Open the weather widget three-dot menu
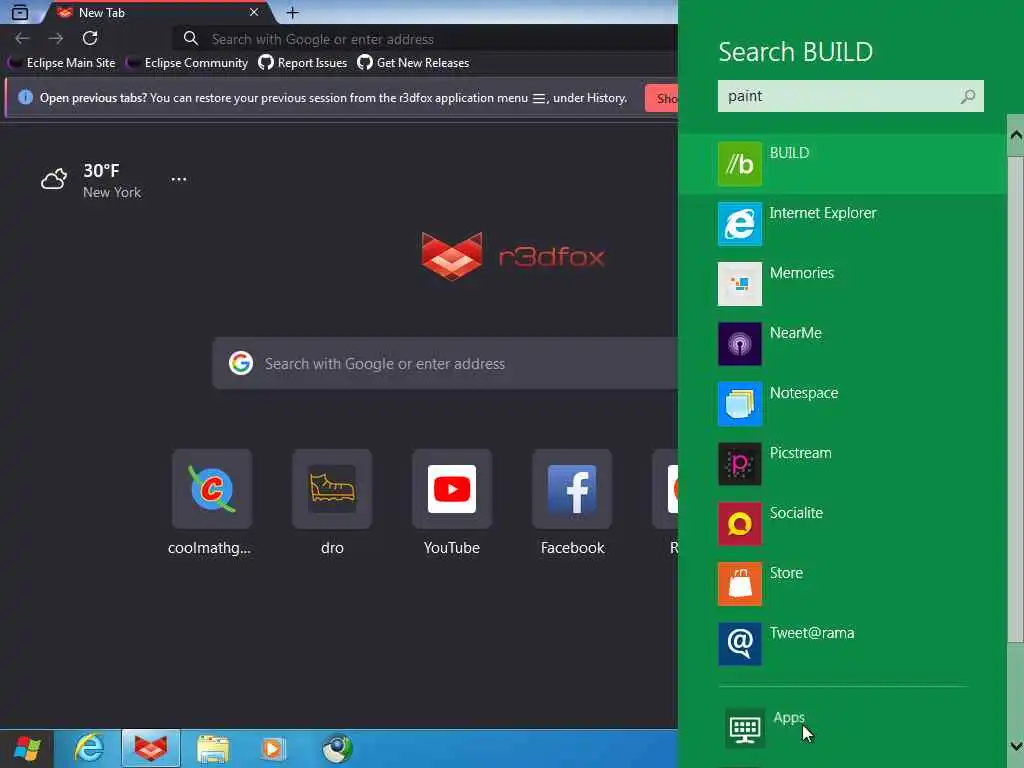Screen dimensions: 1024x768 (x=179, y=179)
